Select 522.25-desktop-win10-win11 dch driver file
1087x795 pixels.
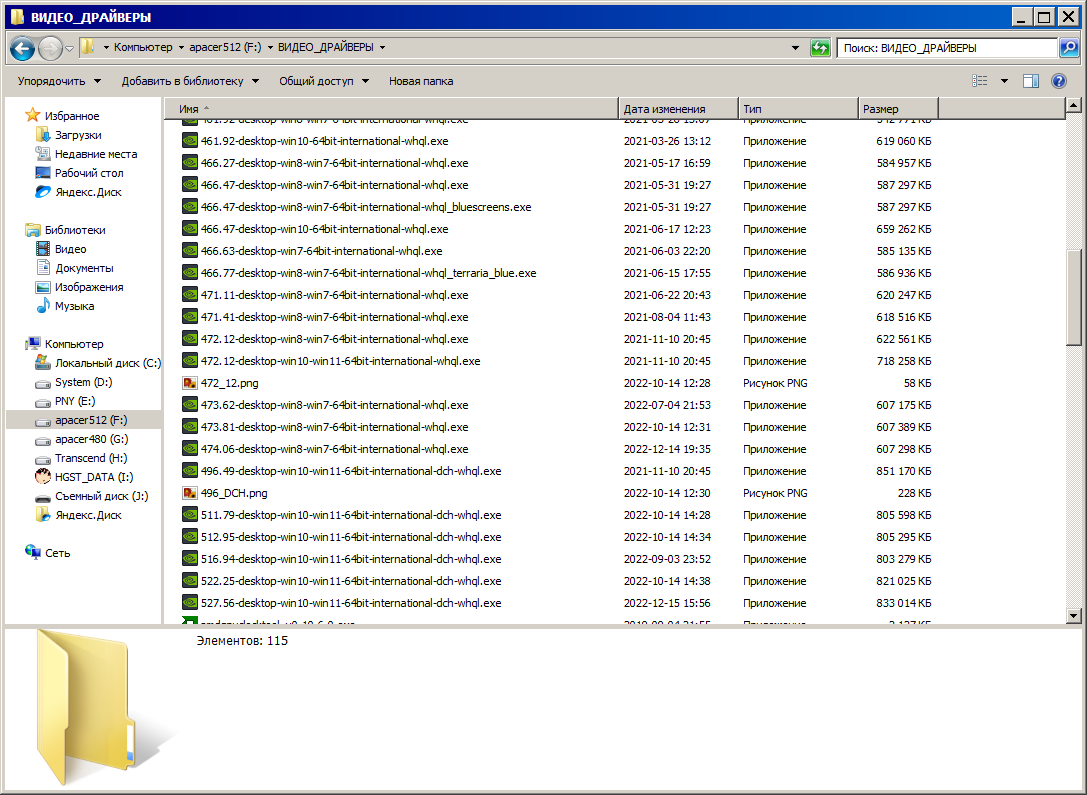point(351,582)
